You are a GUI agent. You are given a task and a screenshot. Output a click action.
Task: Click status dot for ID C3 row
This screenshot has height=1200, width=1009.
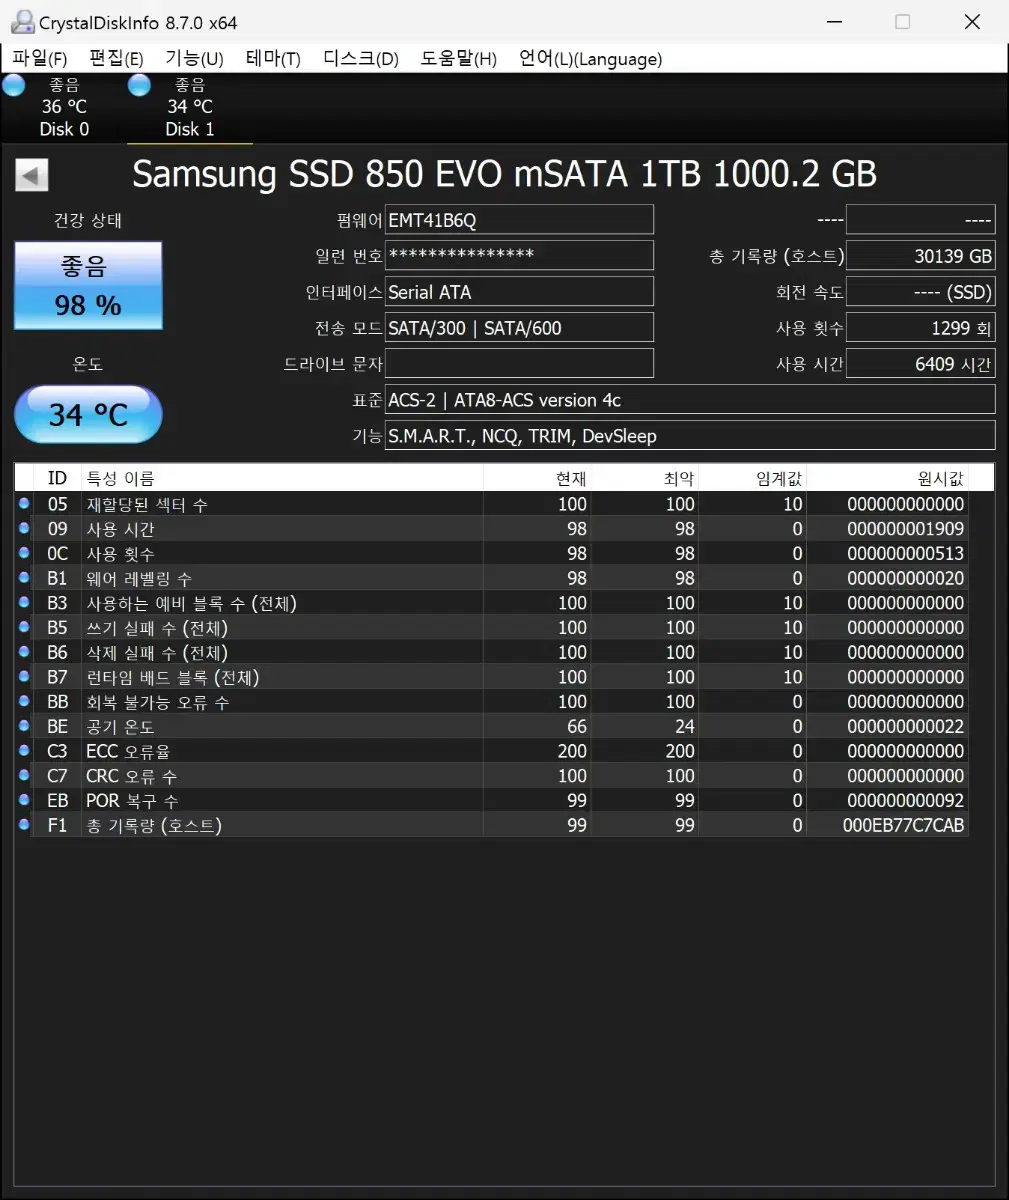pos(24,751)
